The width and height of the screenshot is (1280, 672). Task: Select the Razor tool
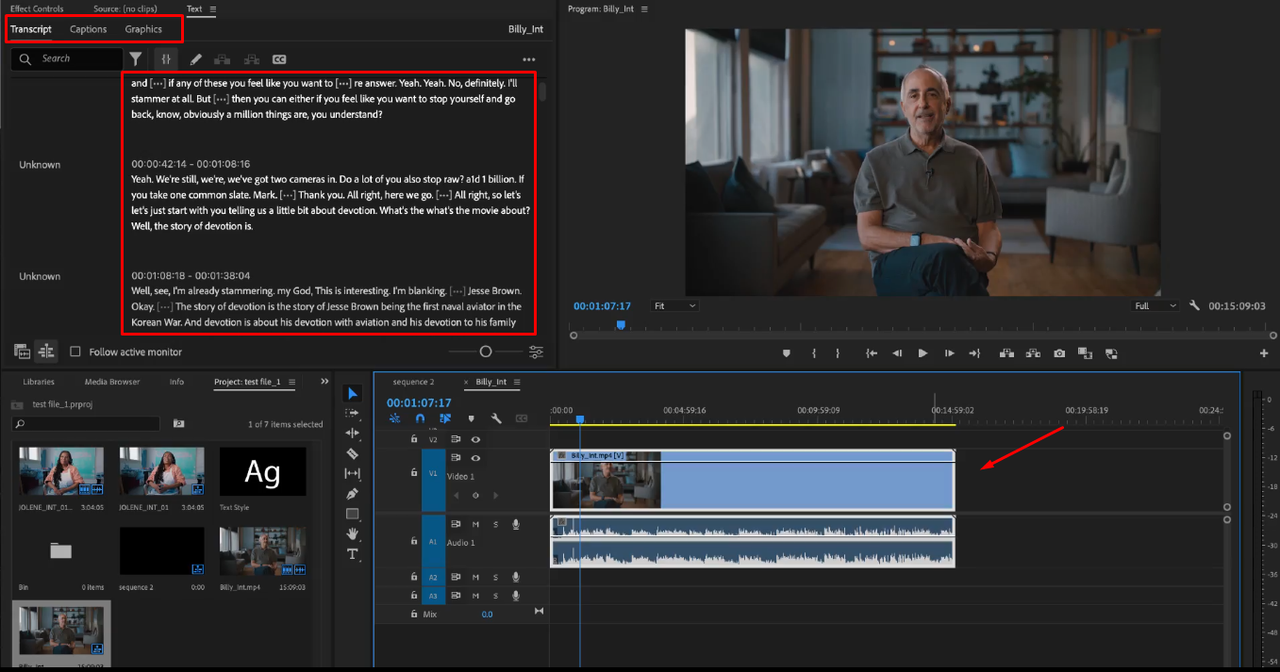(x=352, y=453)
